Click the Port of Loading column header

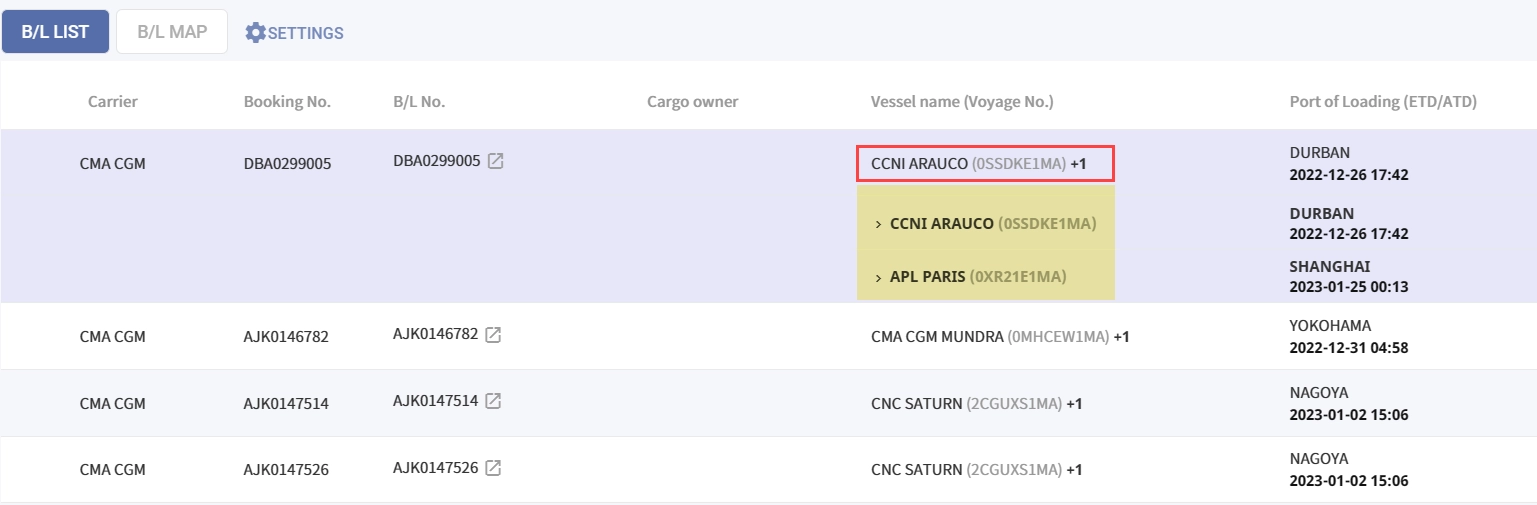[x=1383, y=102]
